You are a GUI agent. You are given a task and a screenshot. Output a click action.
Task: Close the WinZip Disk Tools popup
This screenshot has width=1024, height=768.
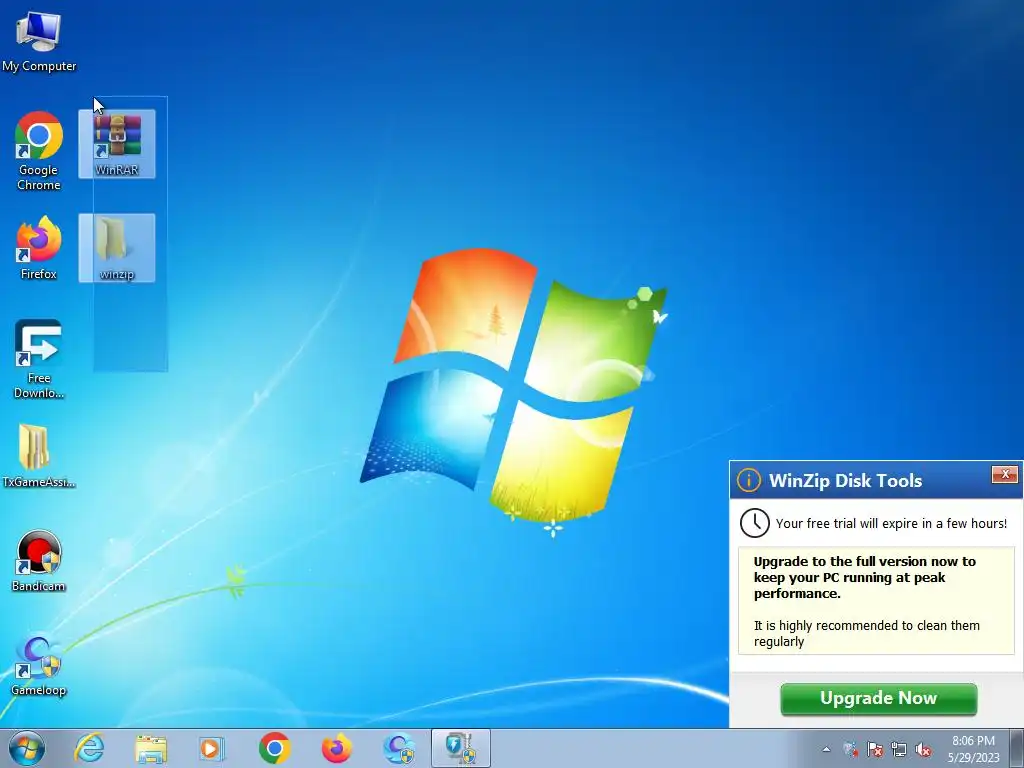[x=1004, y=474]
